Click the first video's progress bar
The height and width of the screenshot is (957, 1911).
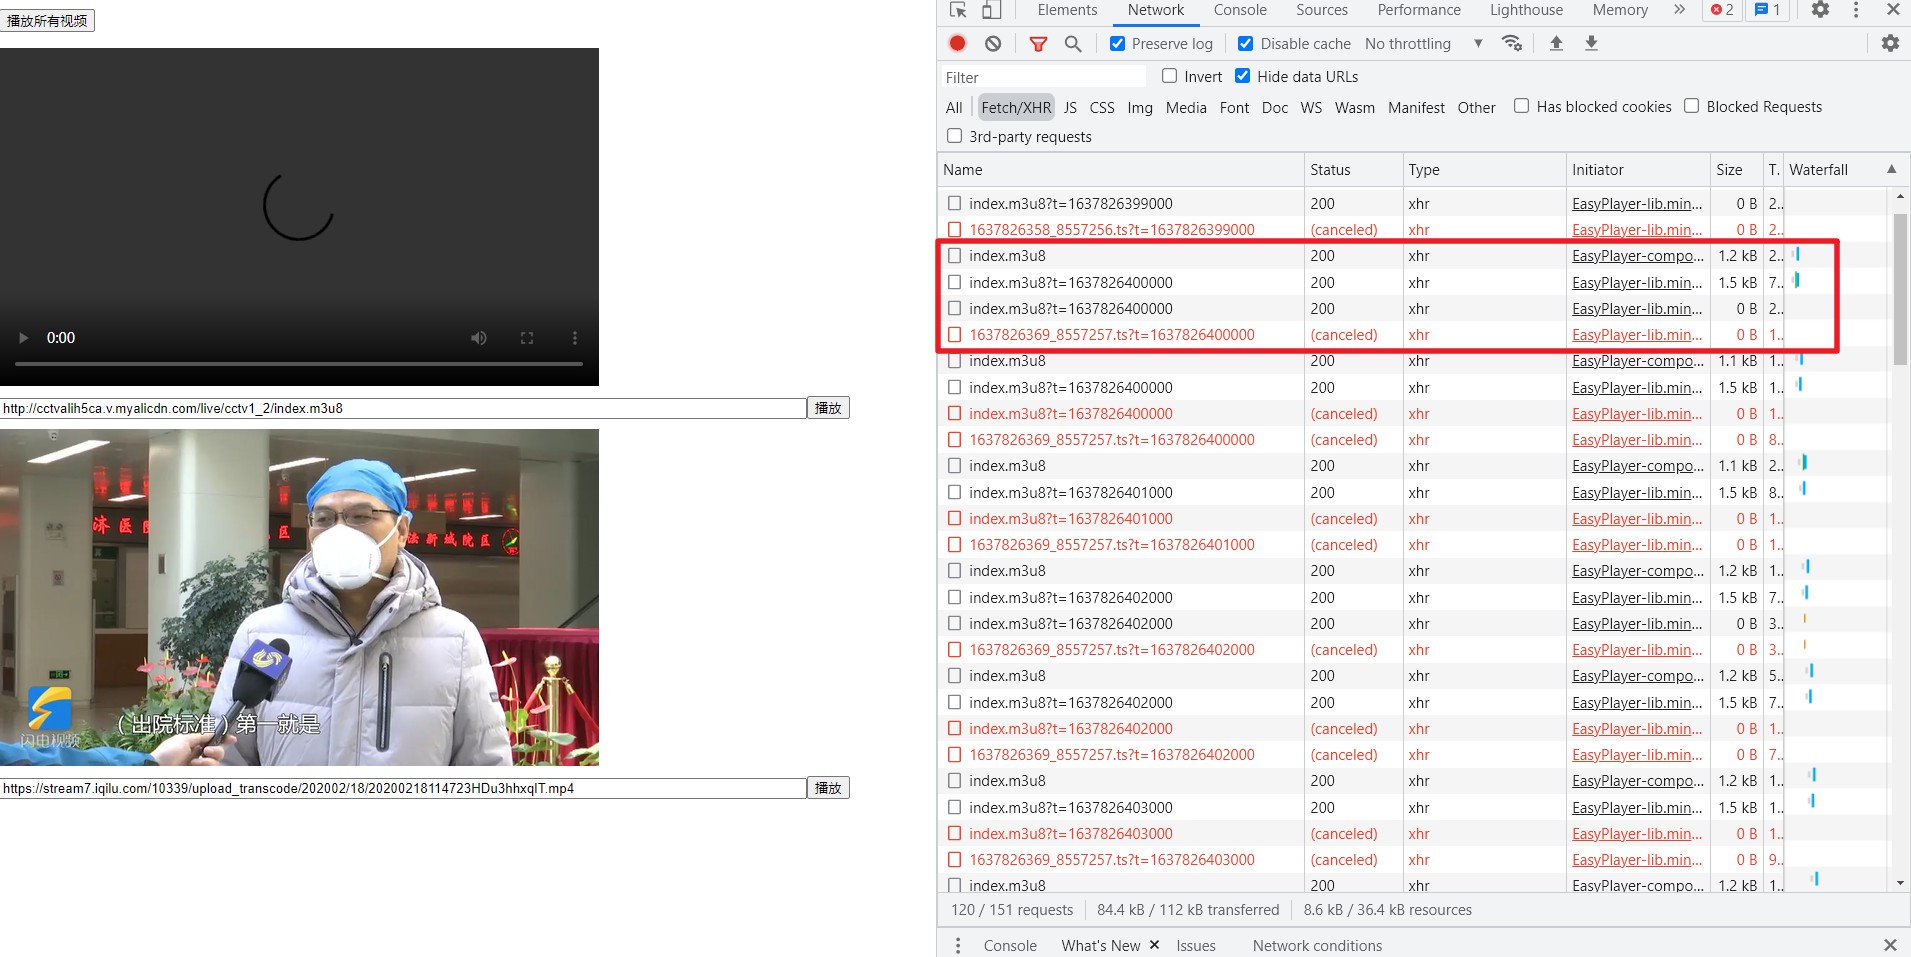298,364
